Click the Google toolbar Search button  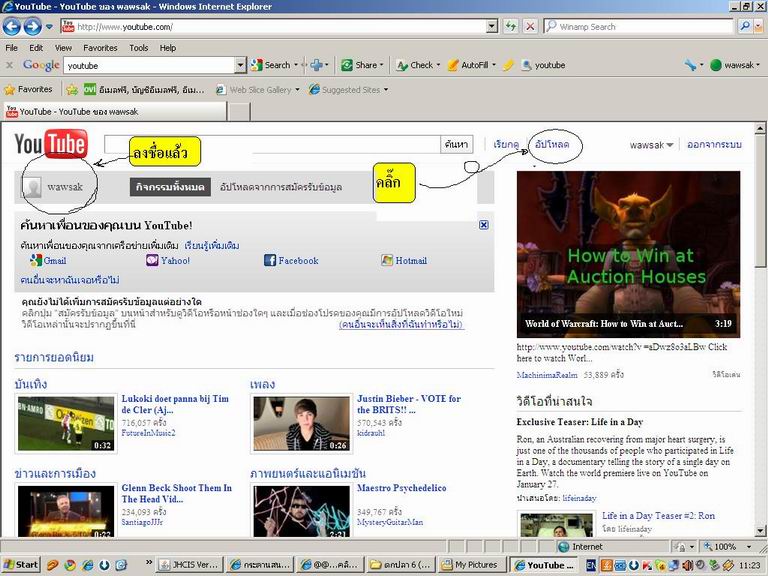pos(272,65)
